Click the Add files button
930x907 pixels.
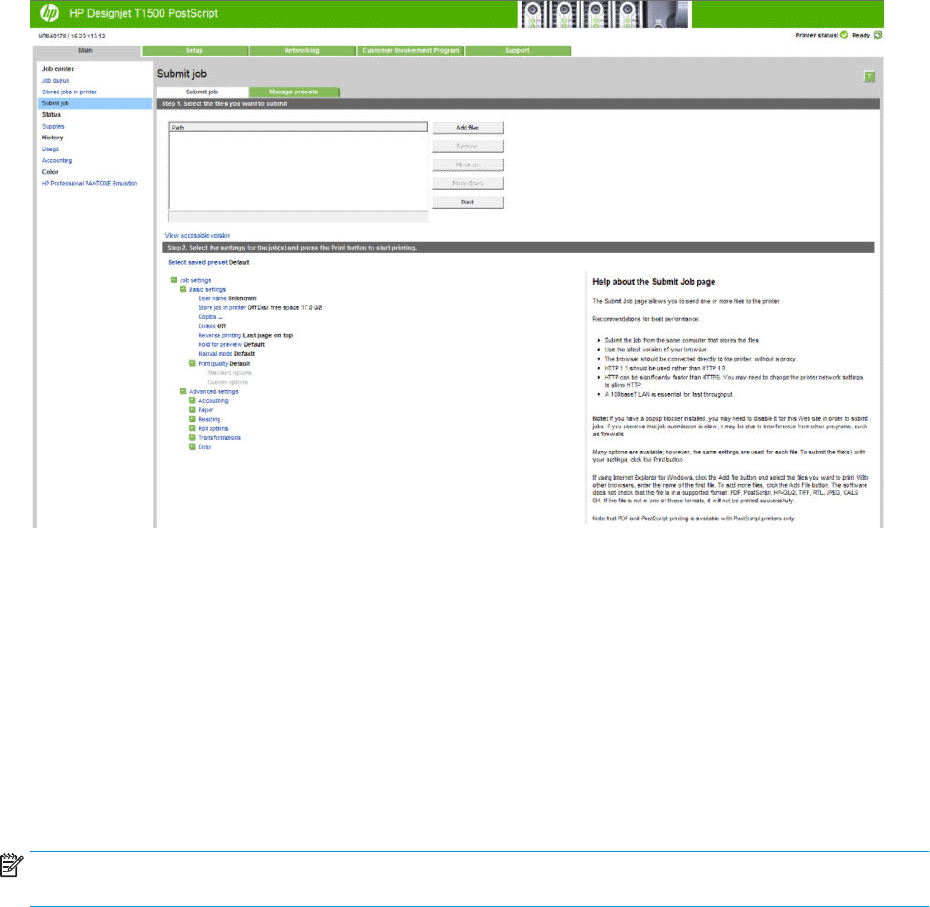468,128
